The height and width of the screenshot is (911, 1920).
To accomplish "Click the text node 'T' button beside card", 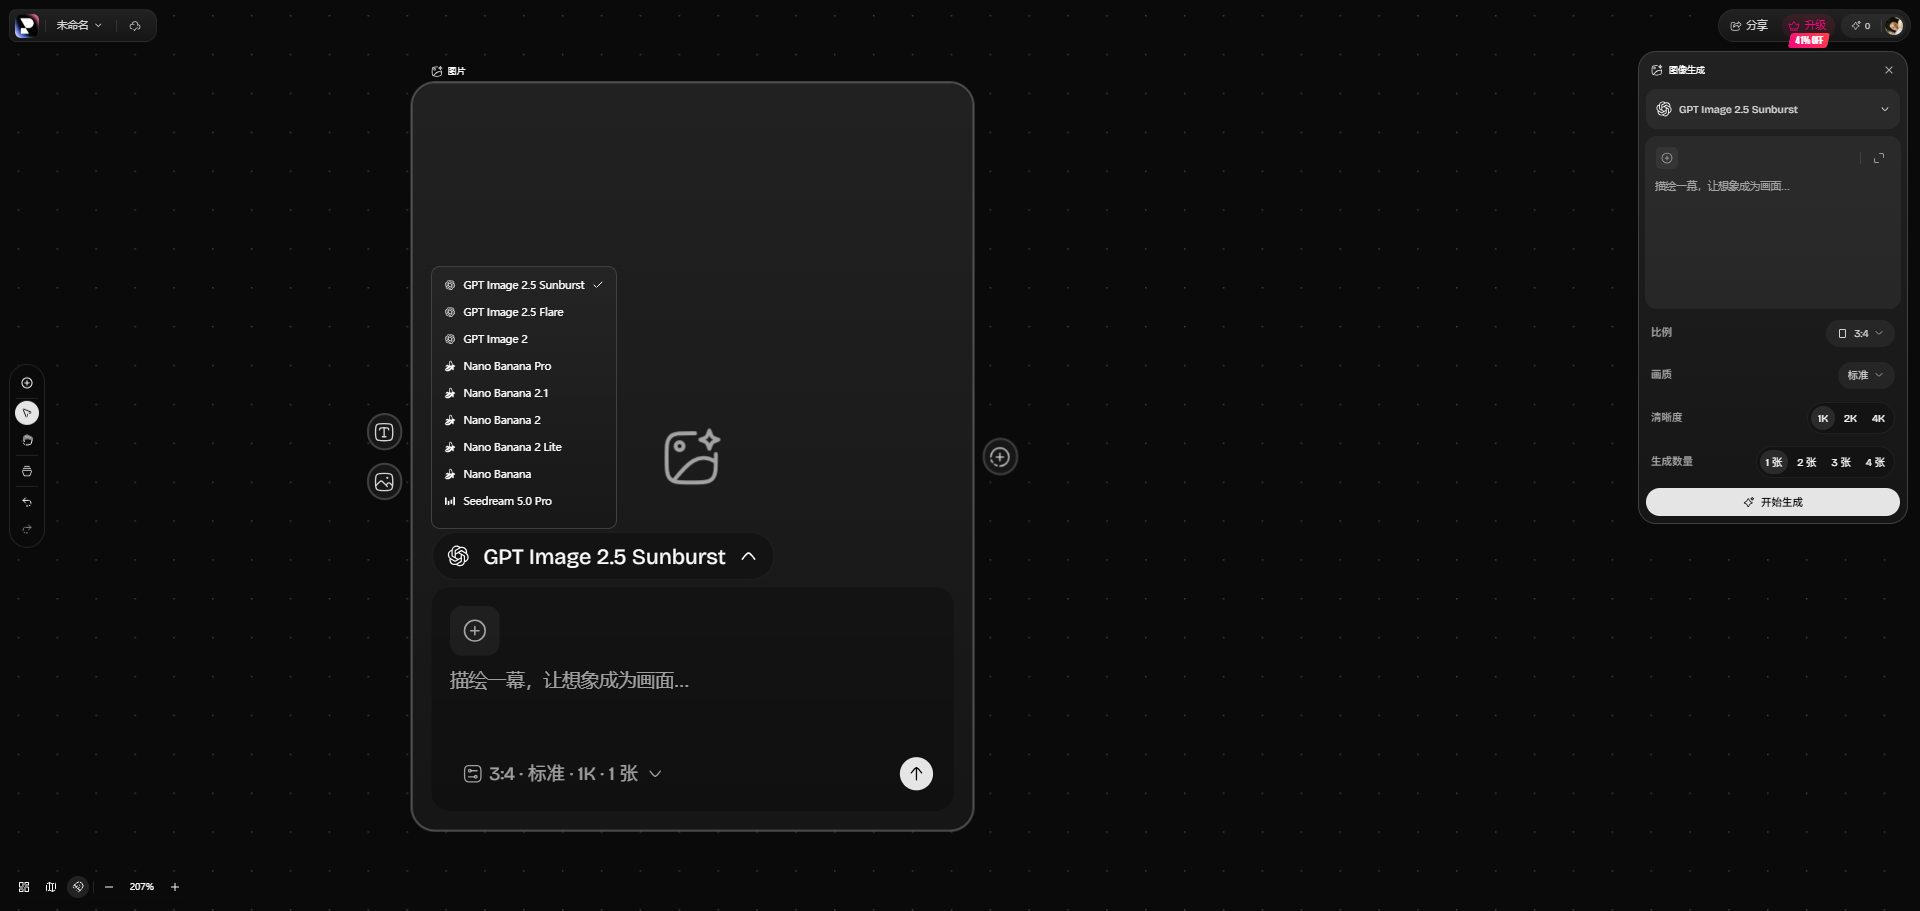I will point(384,432).
